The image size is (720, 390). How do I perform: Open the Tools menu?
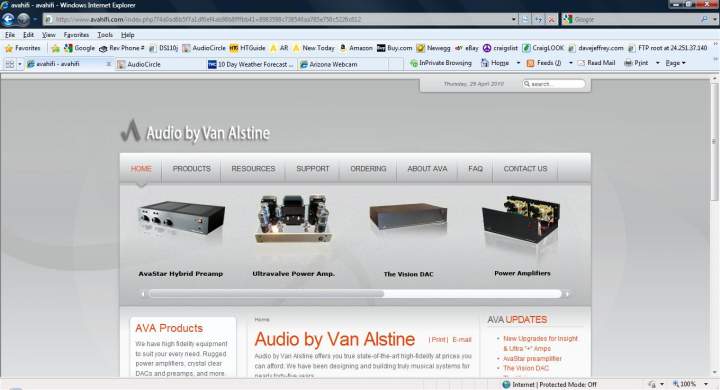[x=105, y=35]
